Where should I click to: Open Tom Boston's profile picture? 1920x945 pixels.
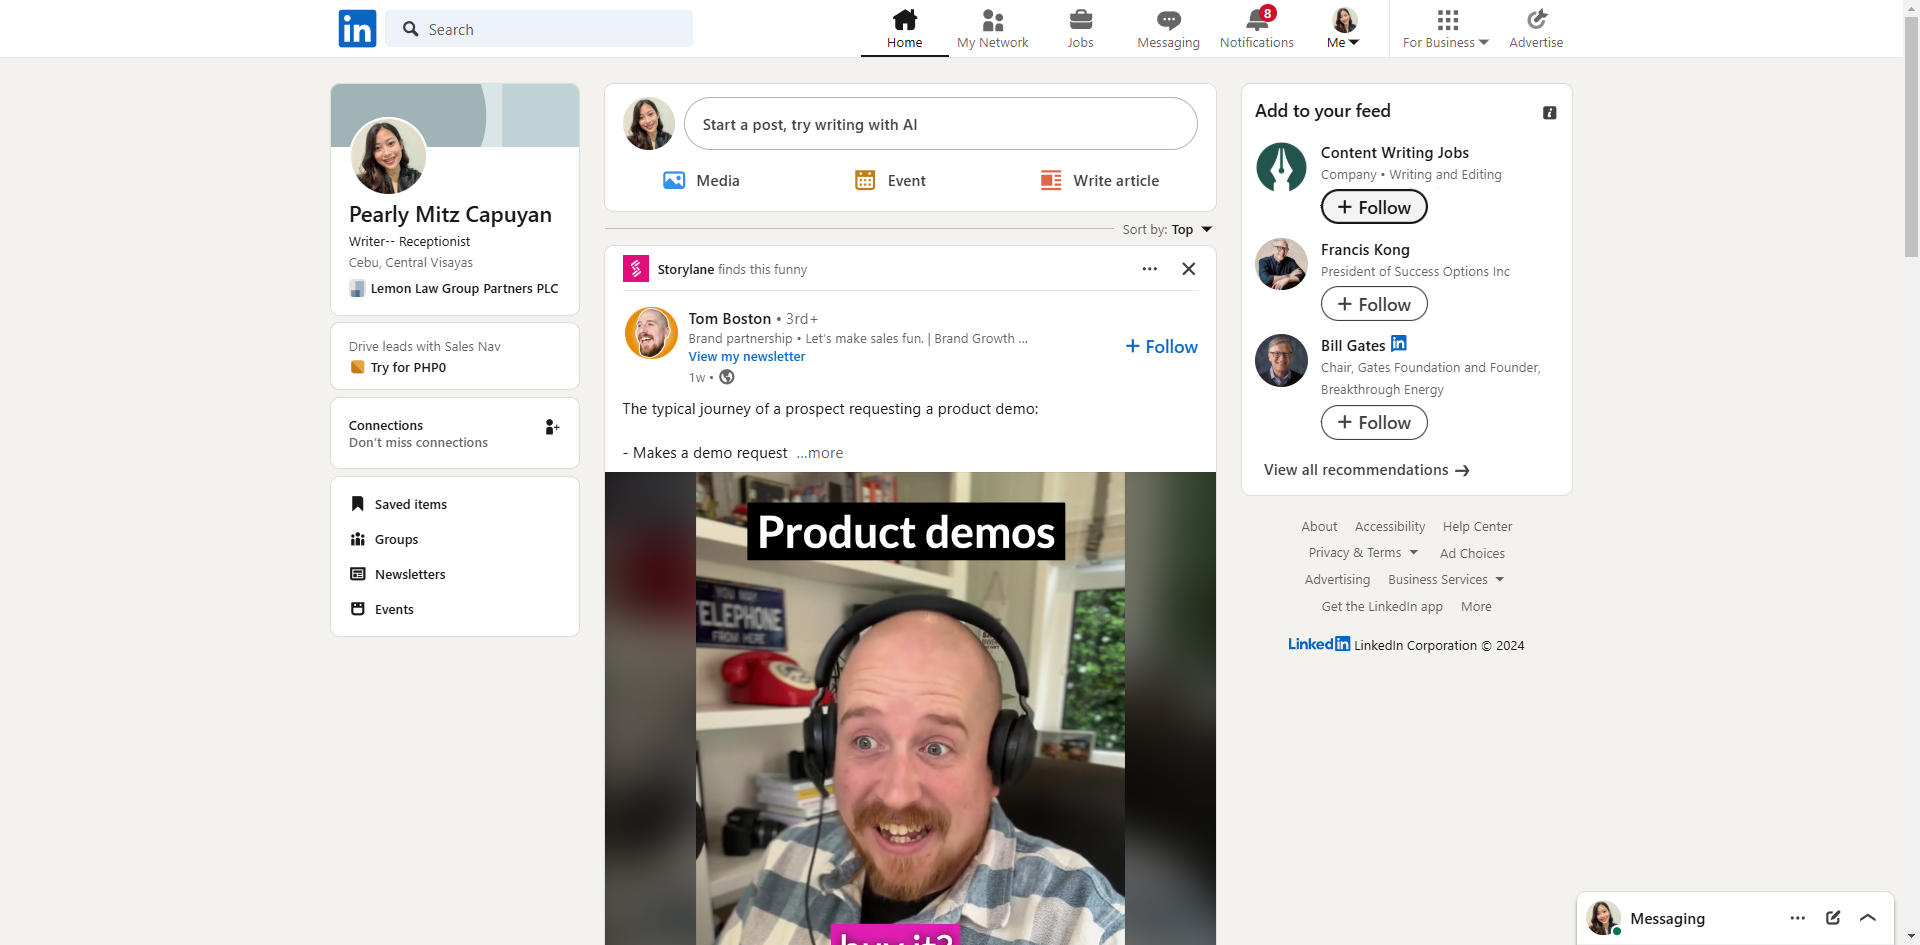click(x=651, y=333)
